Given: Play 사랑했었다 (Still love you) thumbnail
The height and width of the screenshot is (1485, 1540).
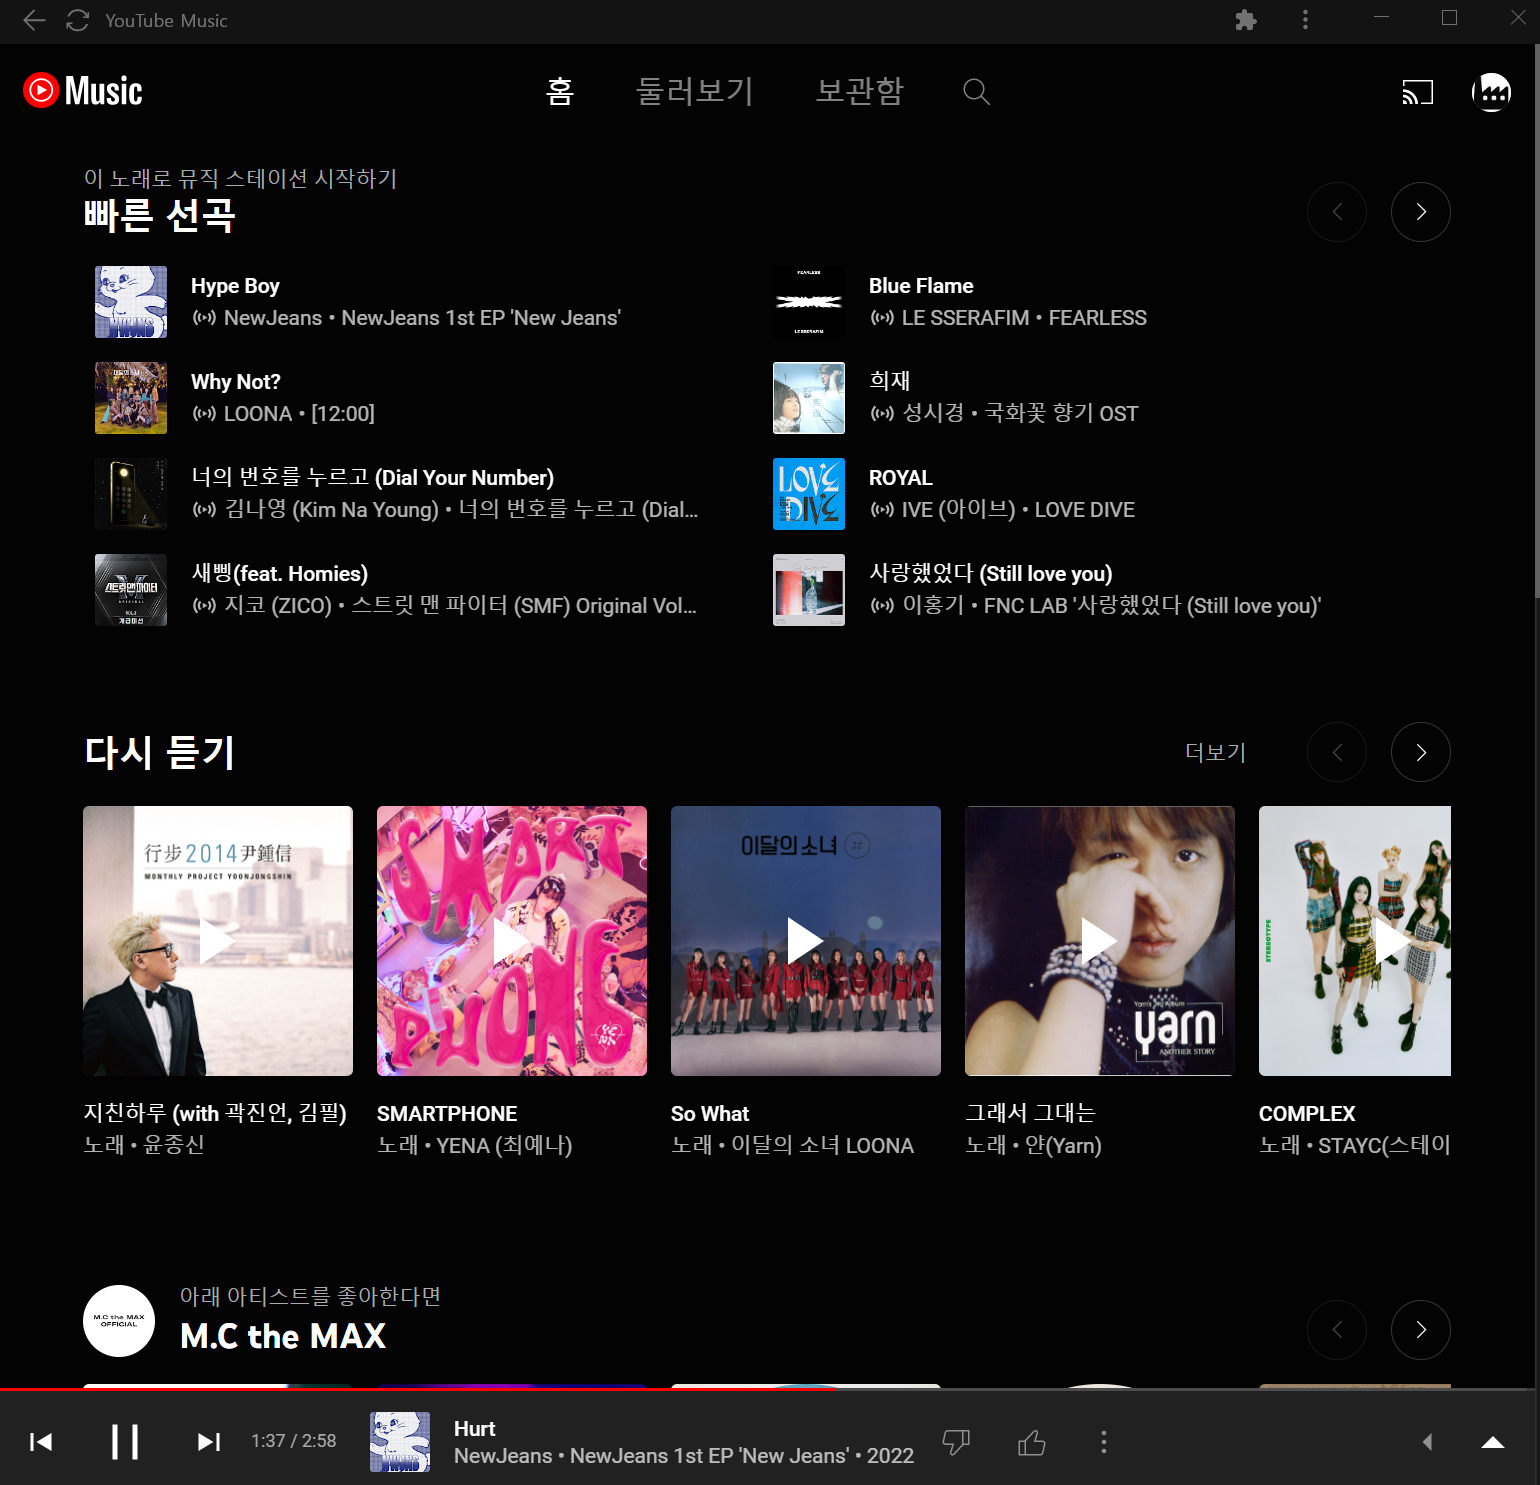Looking at the screenshot, I should pos(809,590).
